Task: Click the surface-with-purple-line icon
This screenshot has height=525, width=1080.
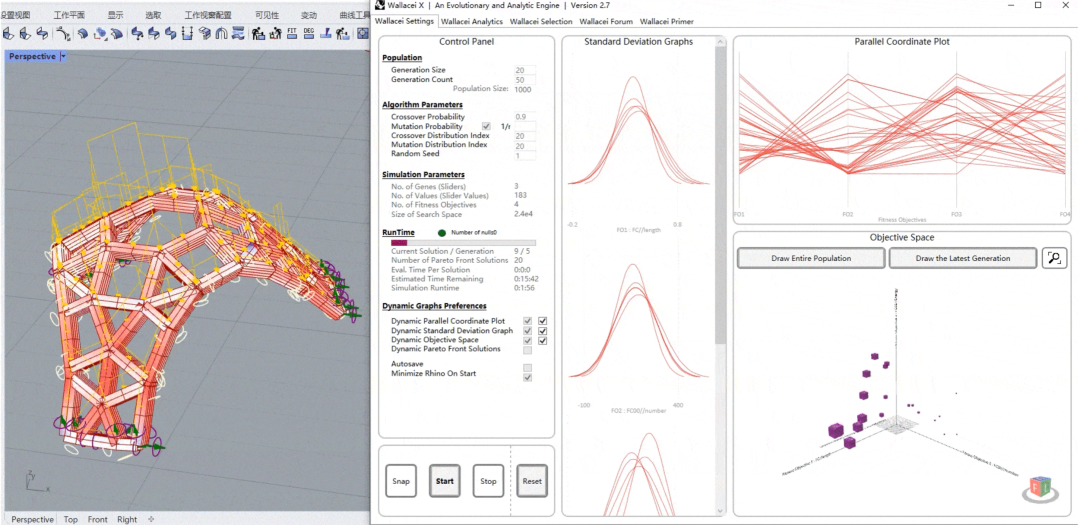Action: tap(325, 33)
